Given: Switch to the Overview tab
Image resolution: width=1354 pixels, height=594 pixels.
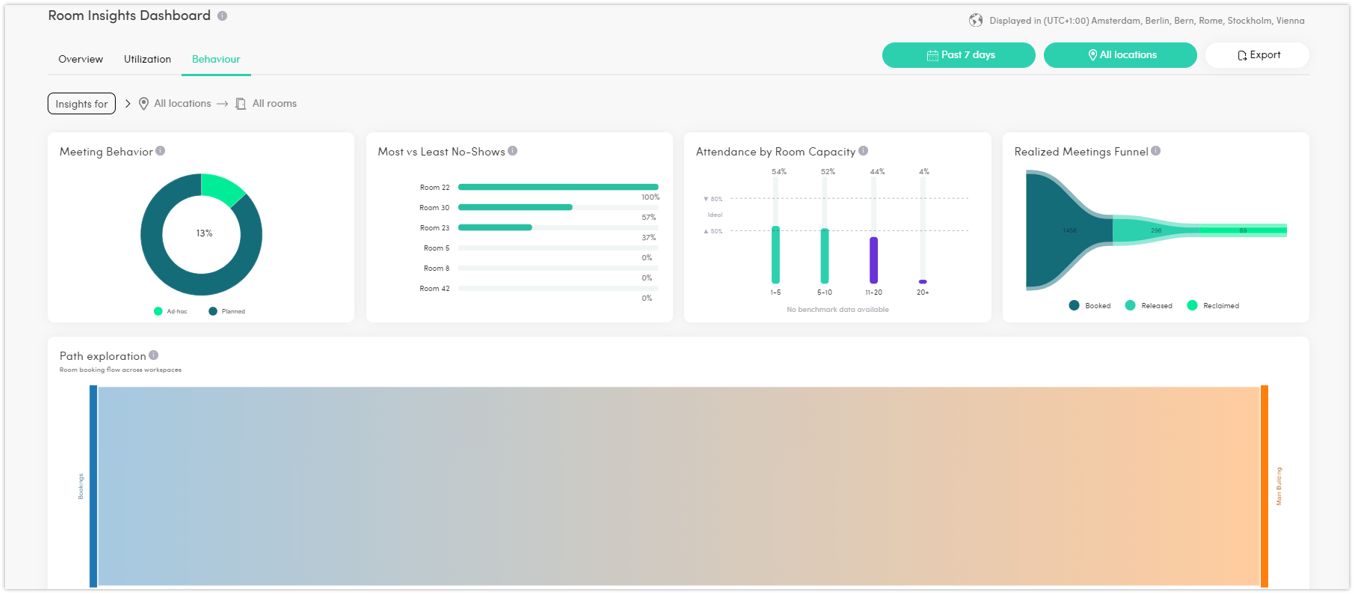Looking at the screenshot, I should [80, 59].
